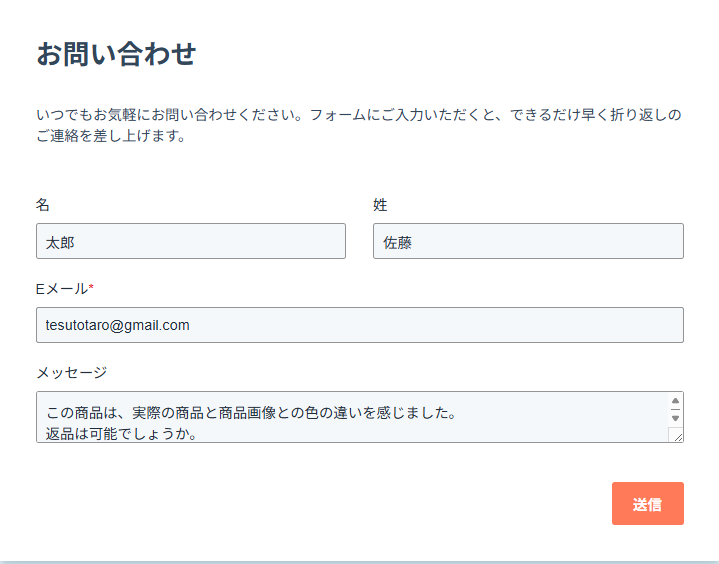Click the メッセージ field label
719x564 pixels.
click(x=71, y=373)
